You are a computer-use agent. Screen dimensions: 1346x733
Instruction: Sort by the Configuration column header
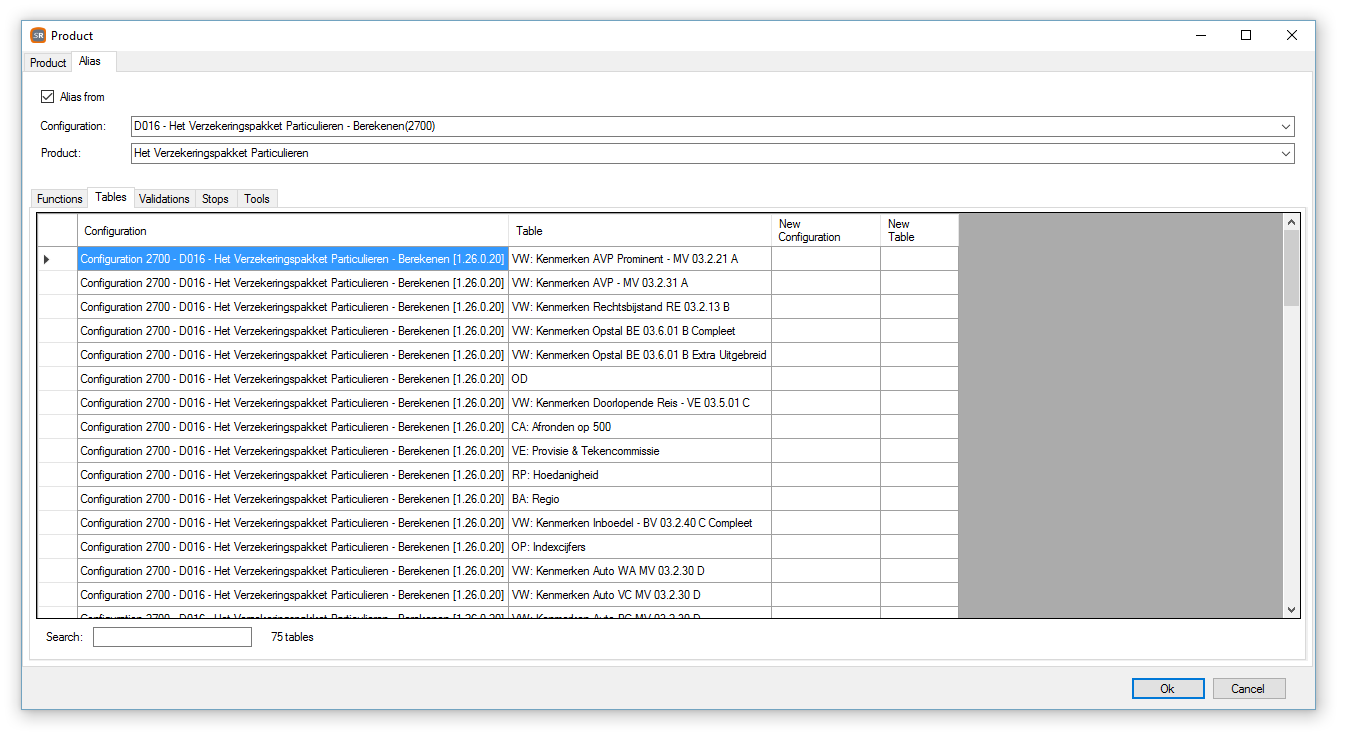point(293,231)
